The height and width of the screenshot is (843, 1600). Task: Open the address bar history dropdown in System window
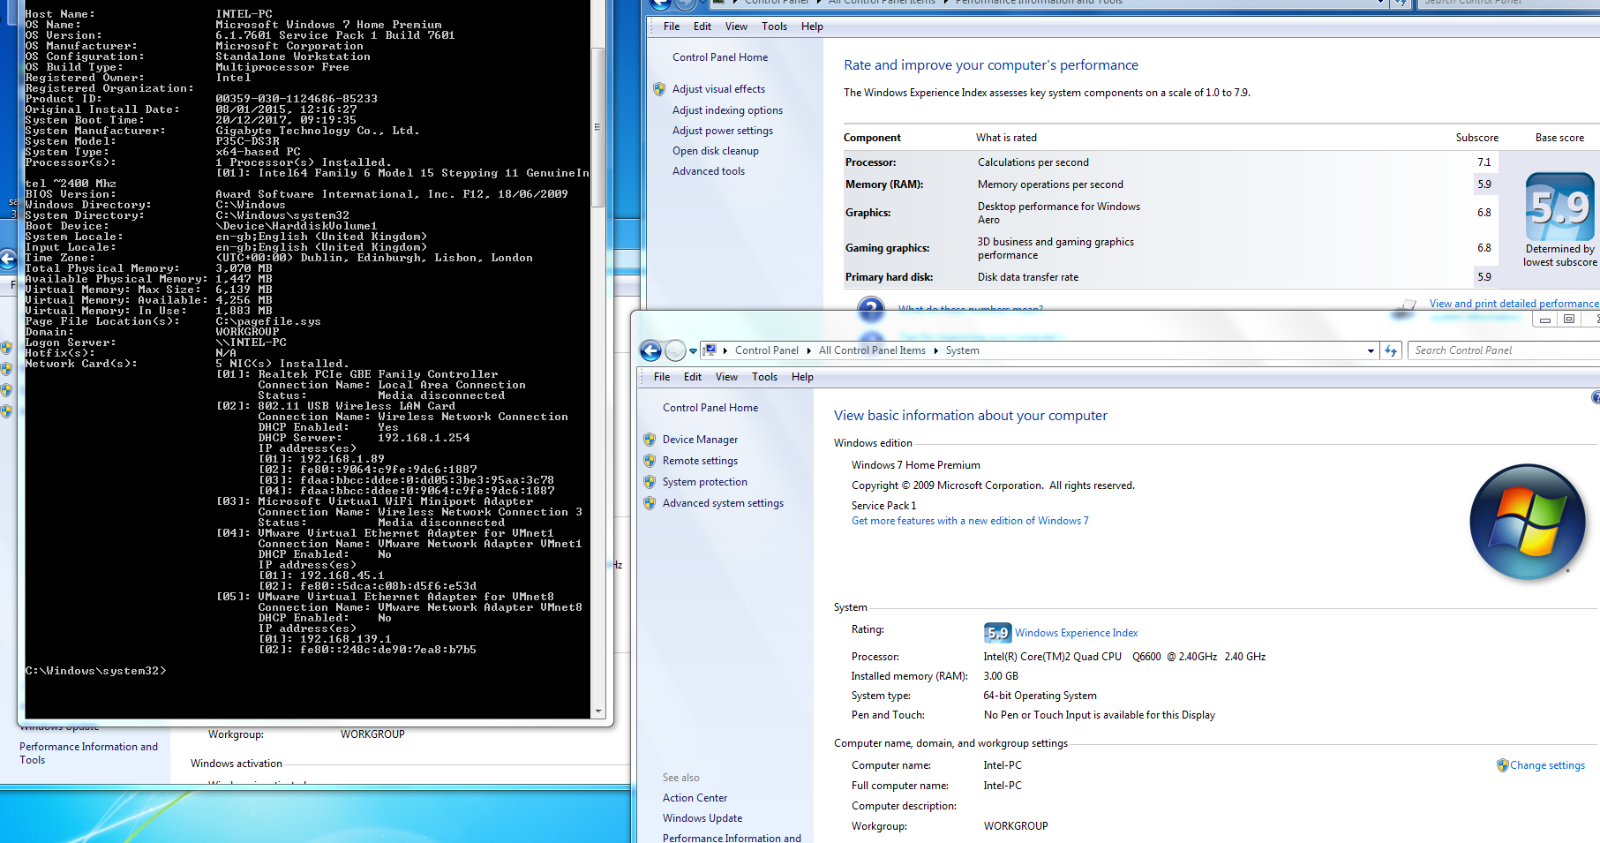(x=1370, y=351)
